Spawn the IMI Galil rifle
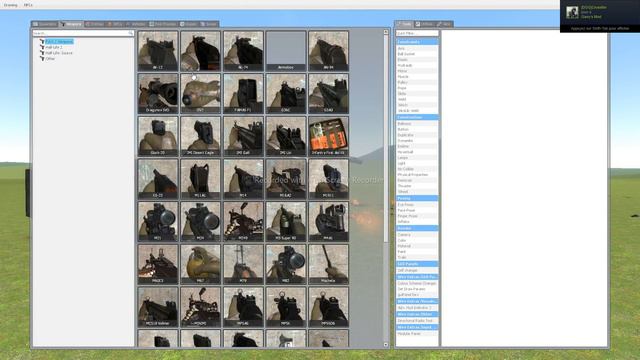The image size is (640, 360). pos(243,136)
